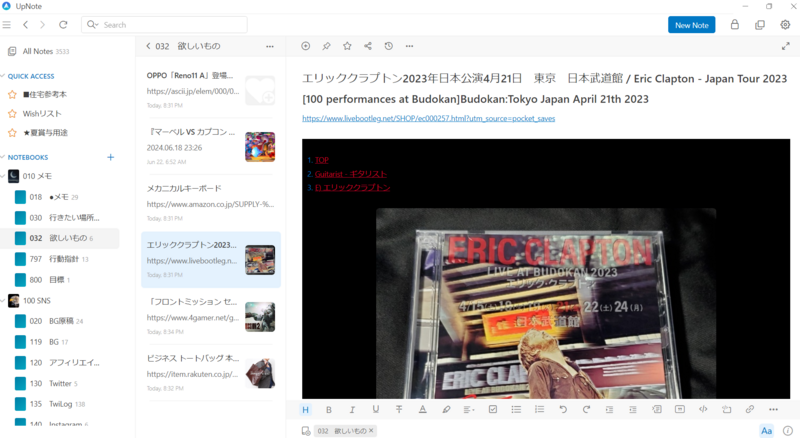This screenshot has width=800, height=438.
Task: Redo the last edit
Action: click(586, 409)
